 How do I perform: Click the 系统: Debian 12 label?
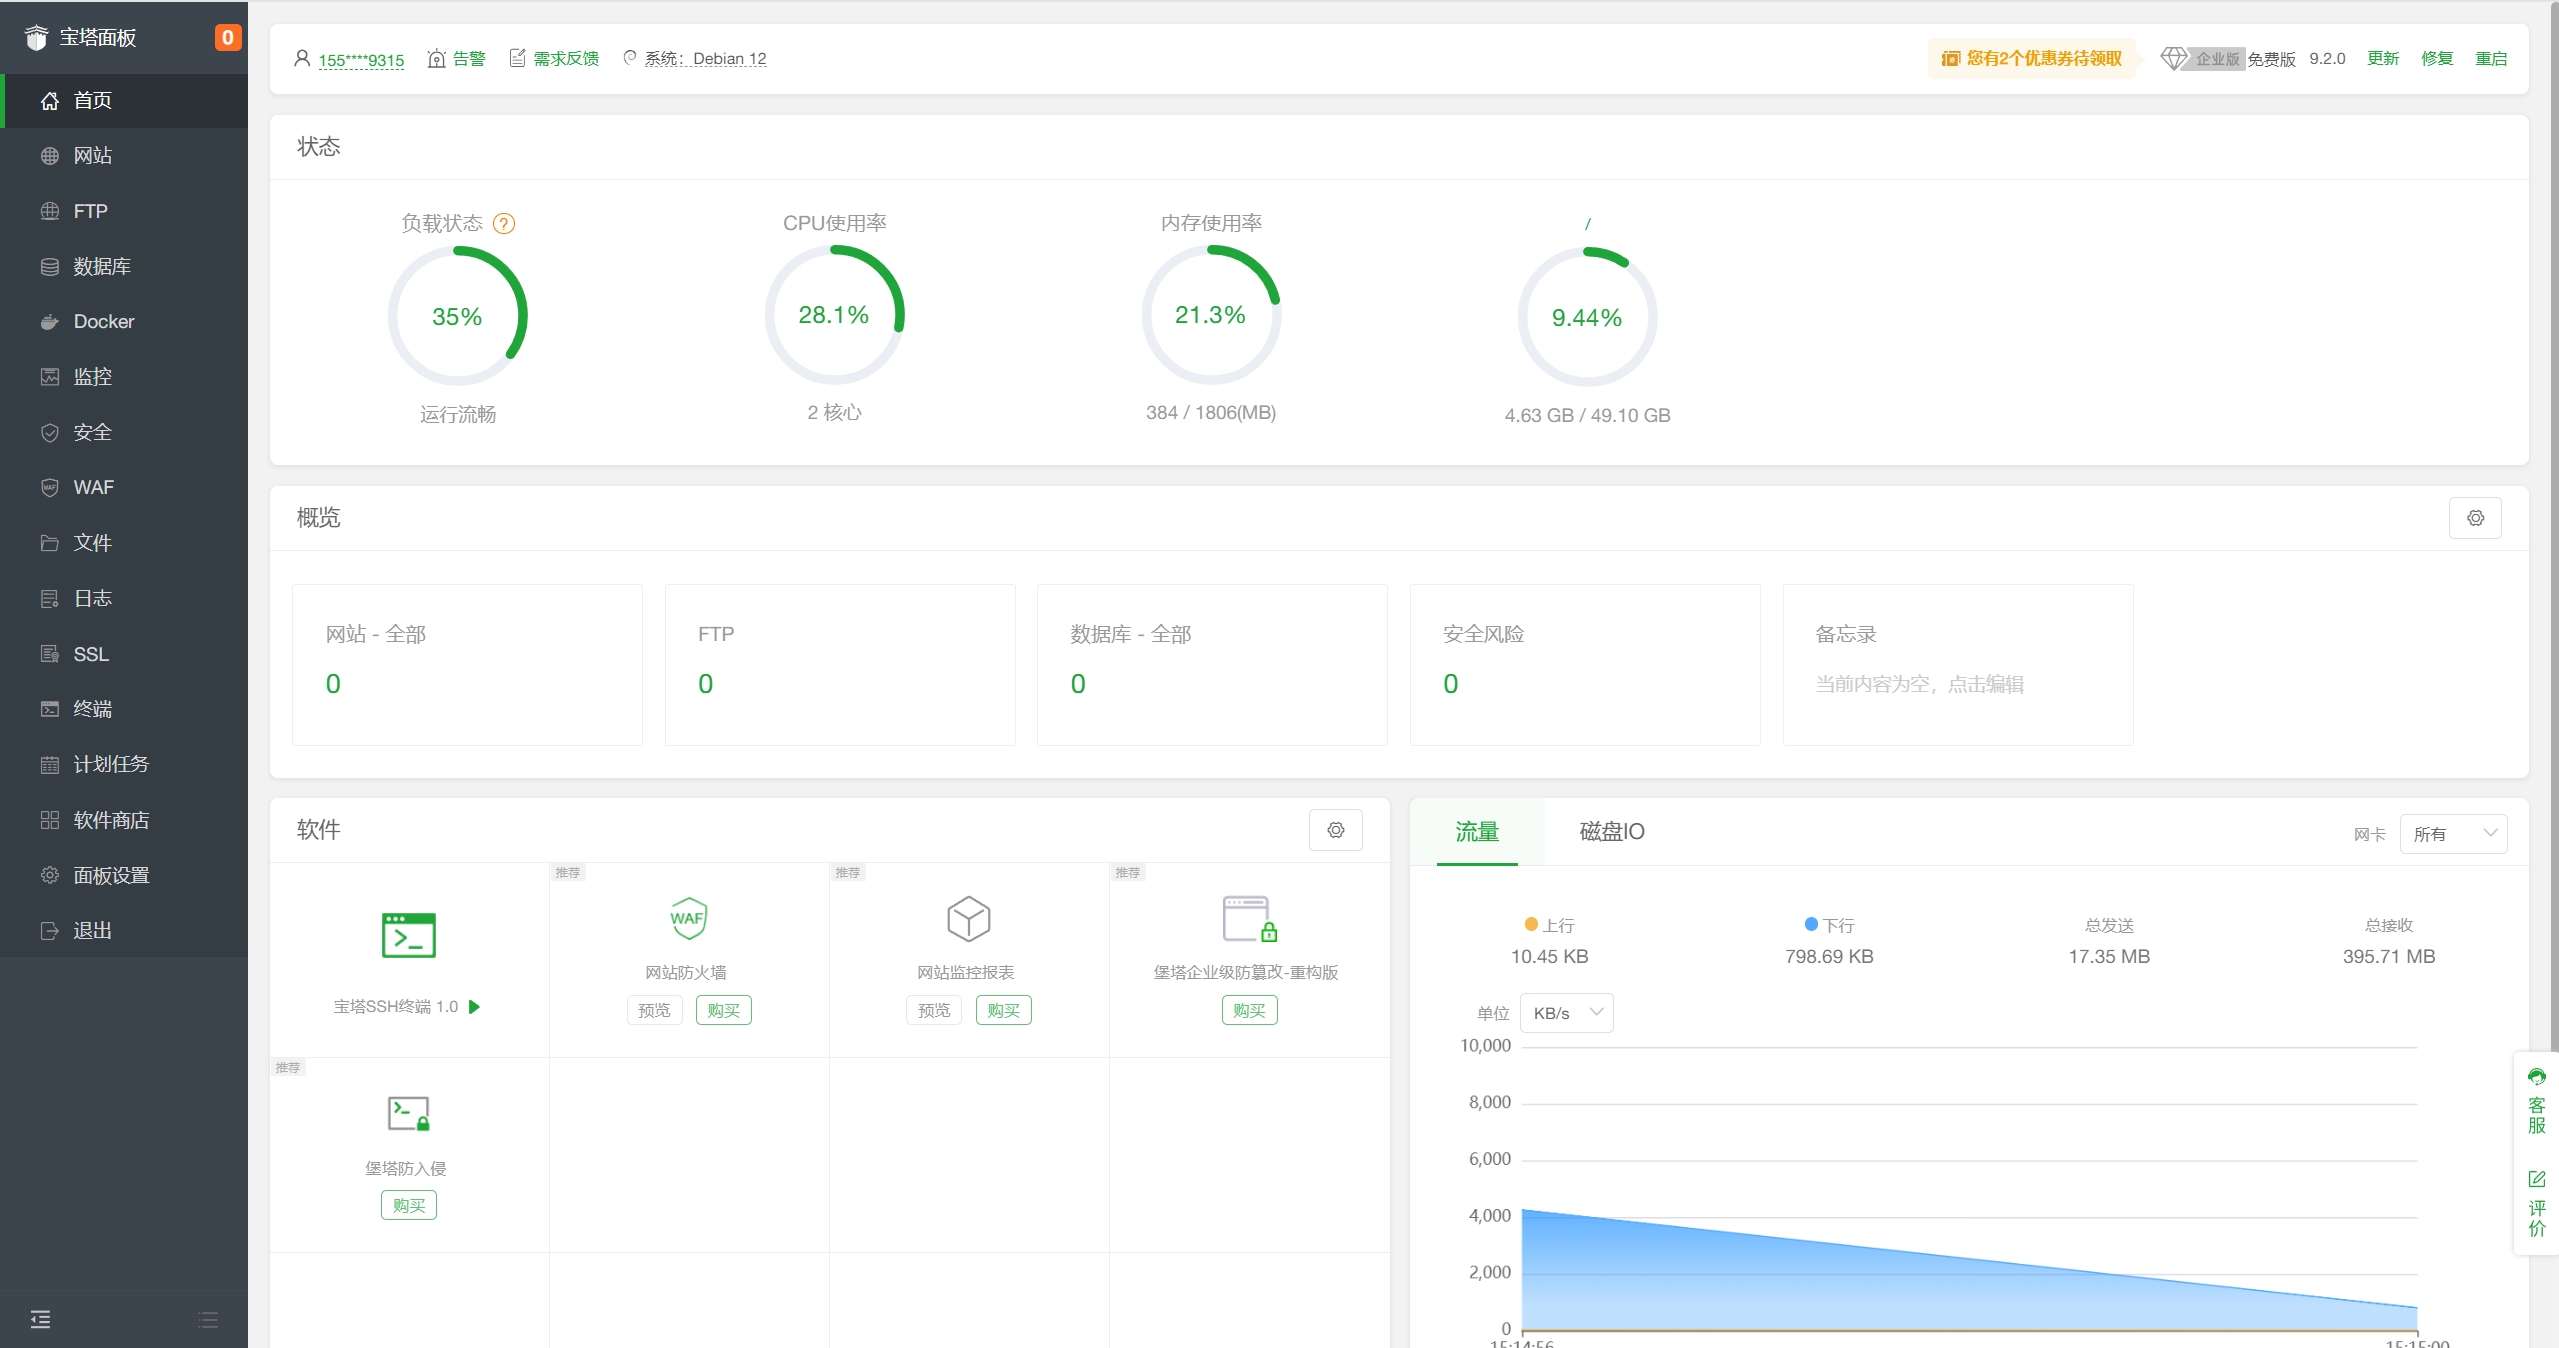[x=705, y=59]
